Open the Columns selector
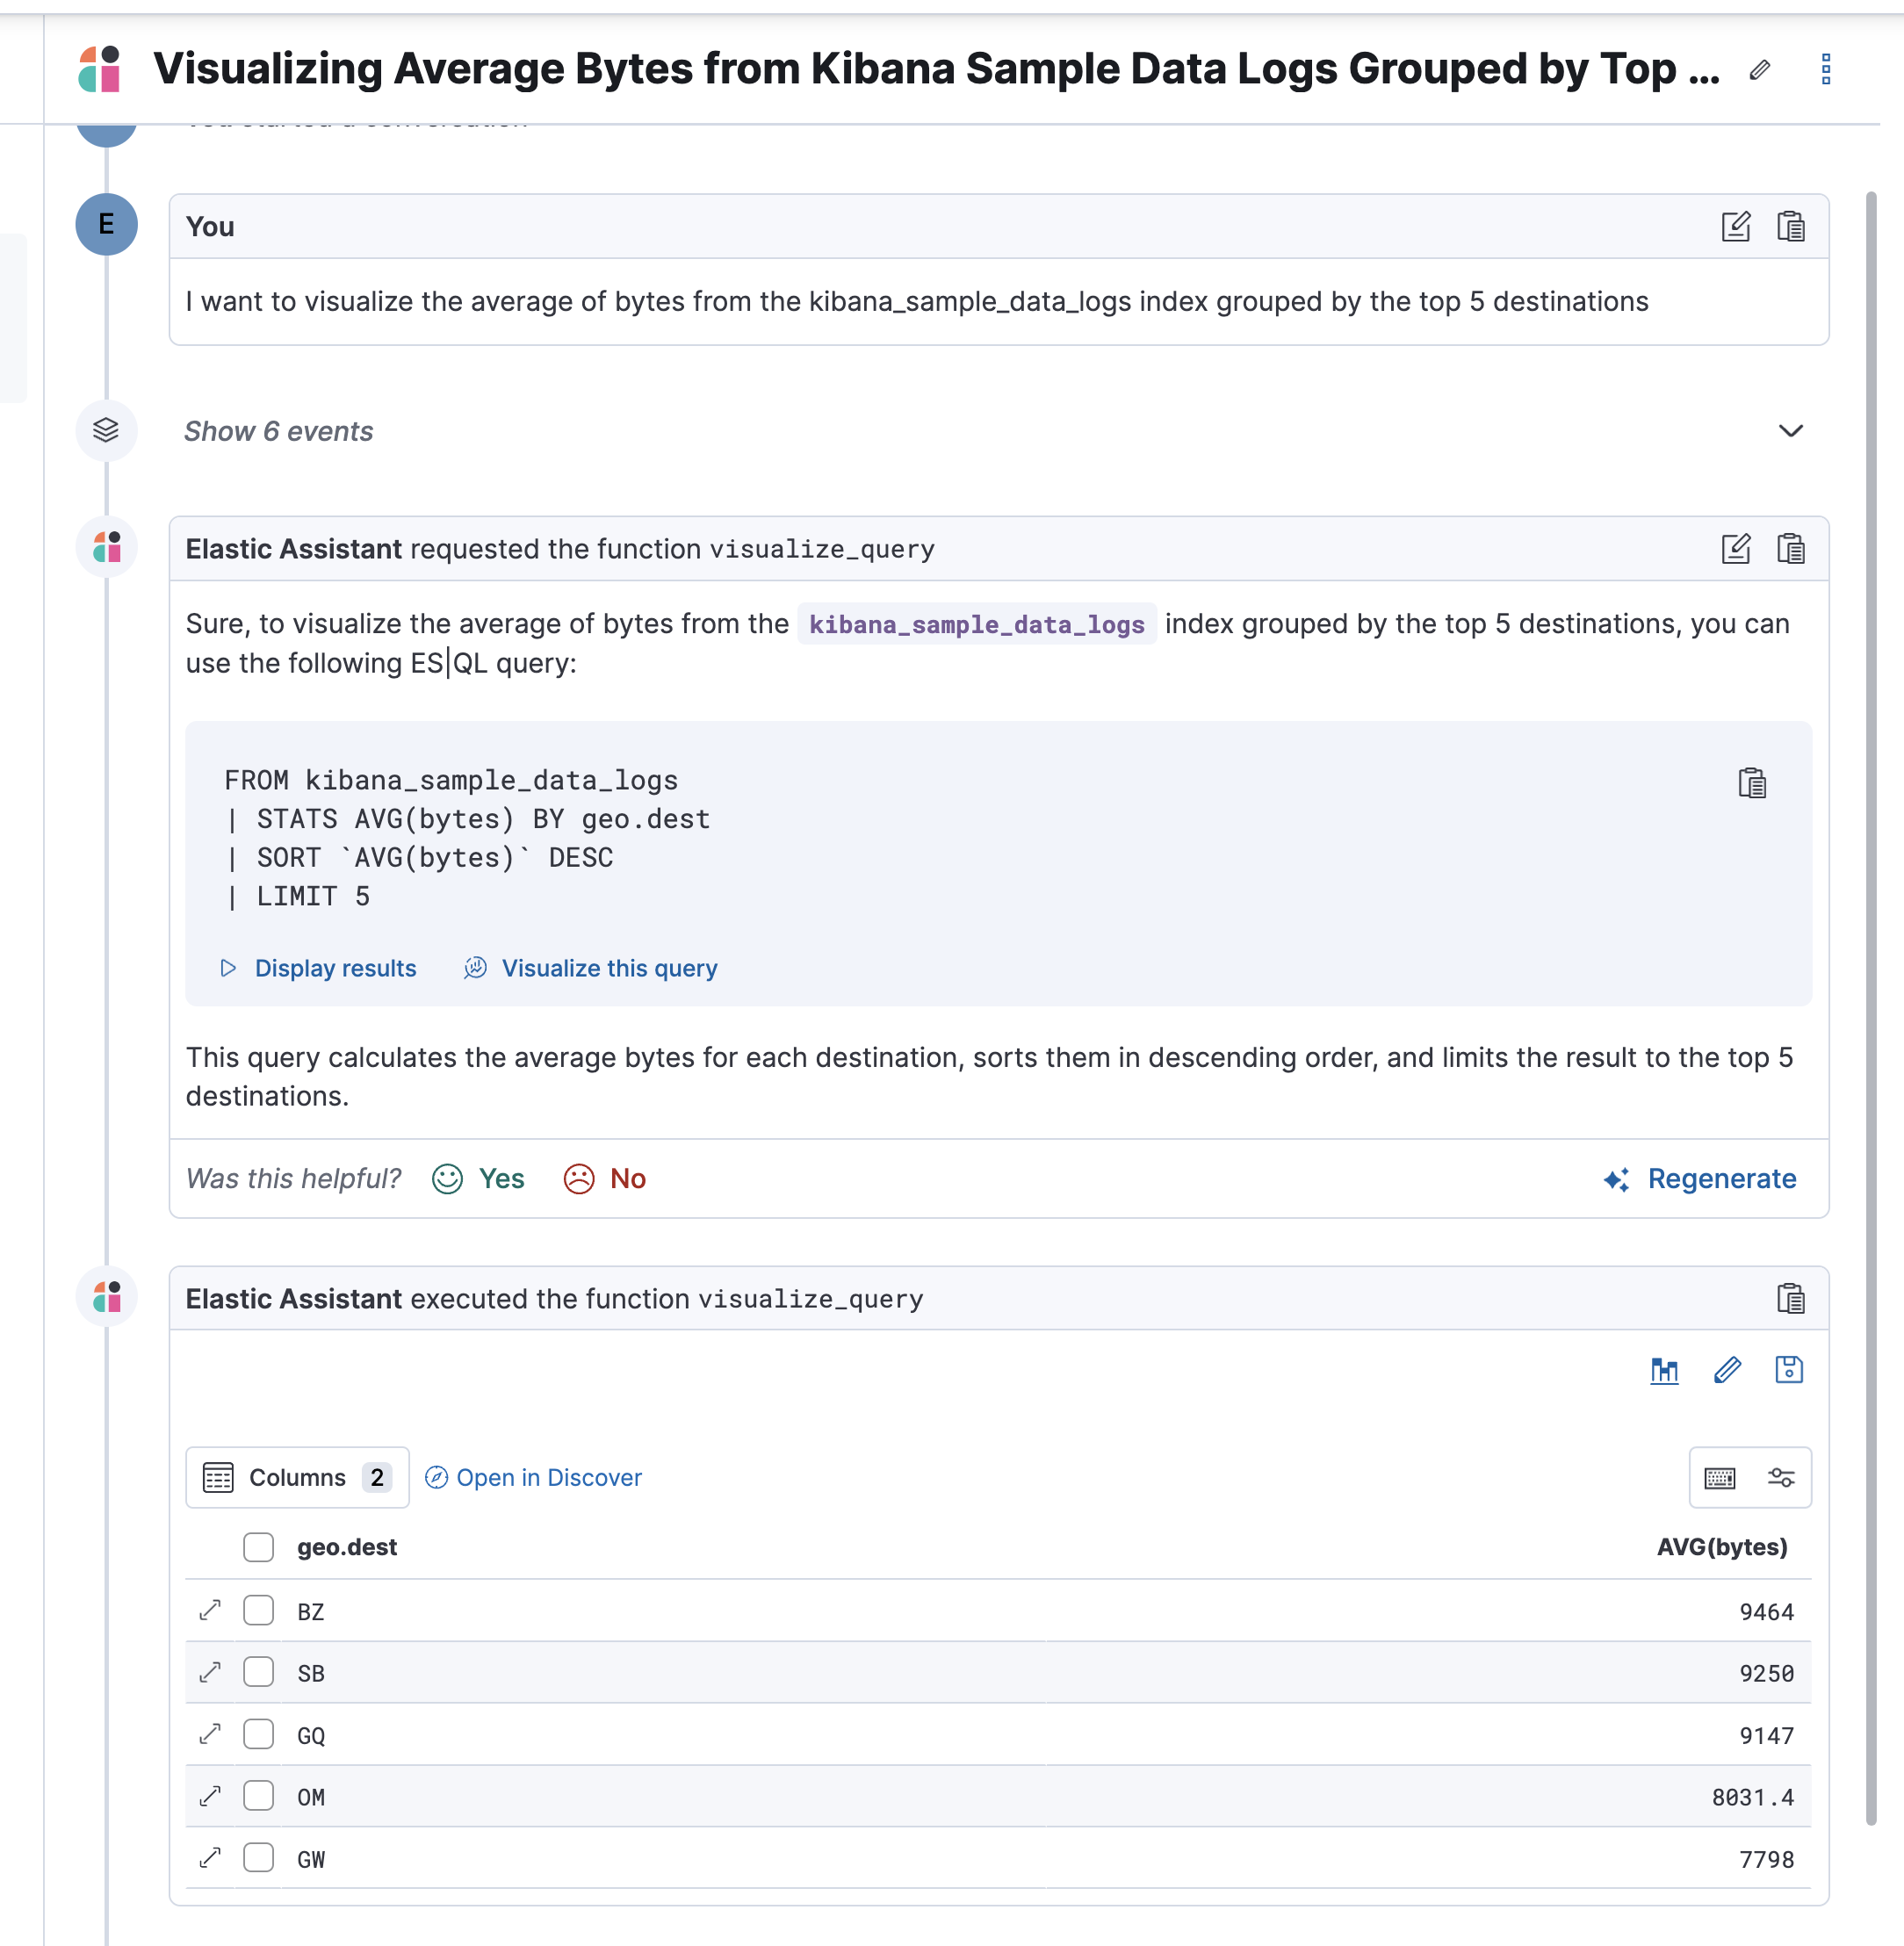This screenshot has height=1946, width=1904. coord(297,1477)
